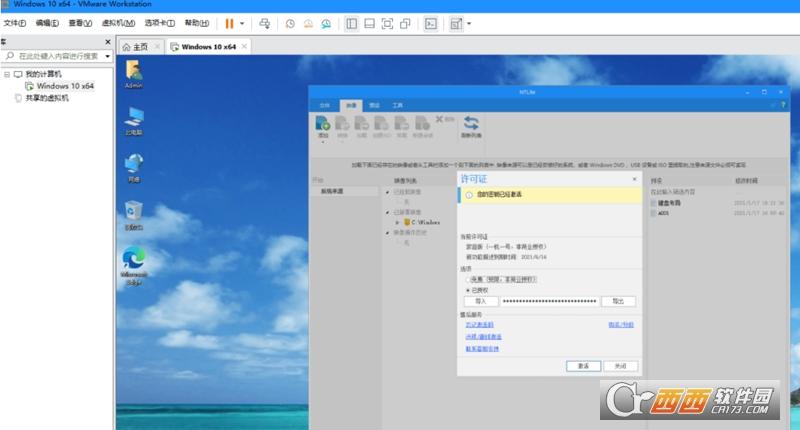Open the snapshot manager
This screenshot has width=800, height=430.
pos(326,23)
